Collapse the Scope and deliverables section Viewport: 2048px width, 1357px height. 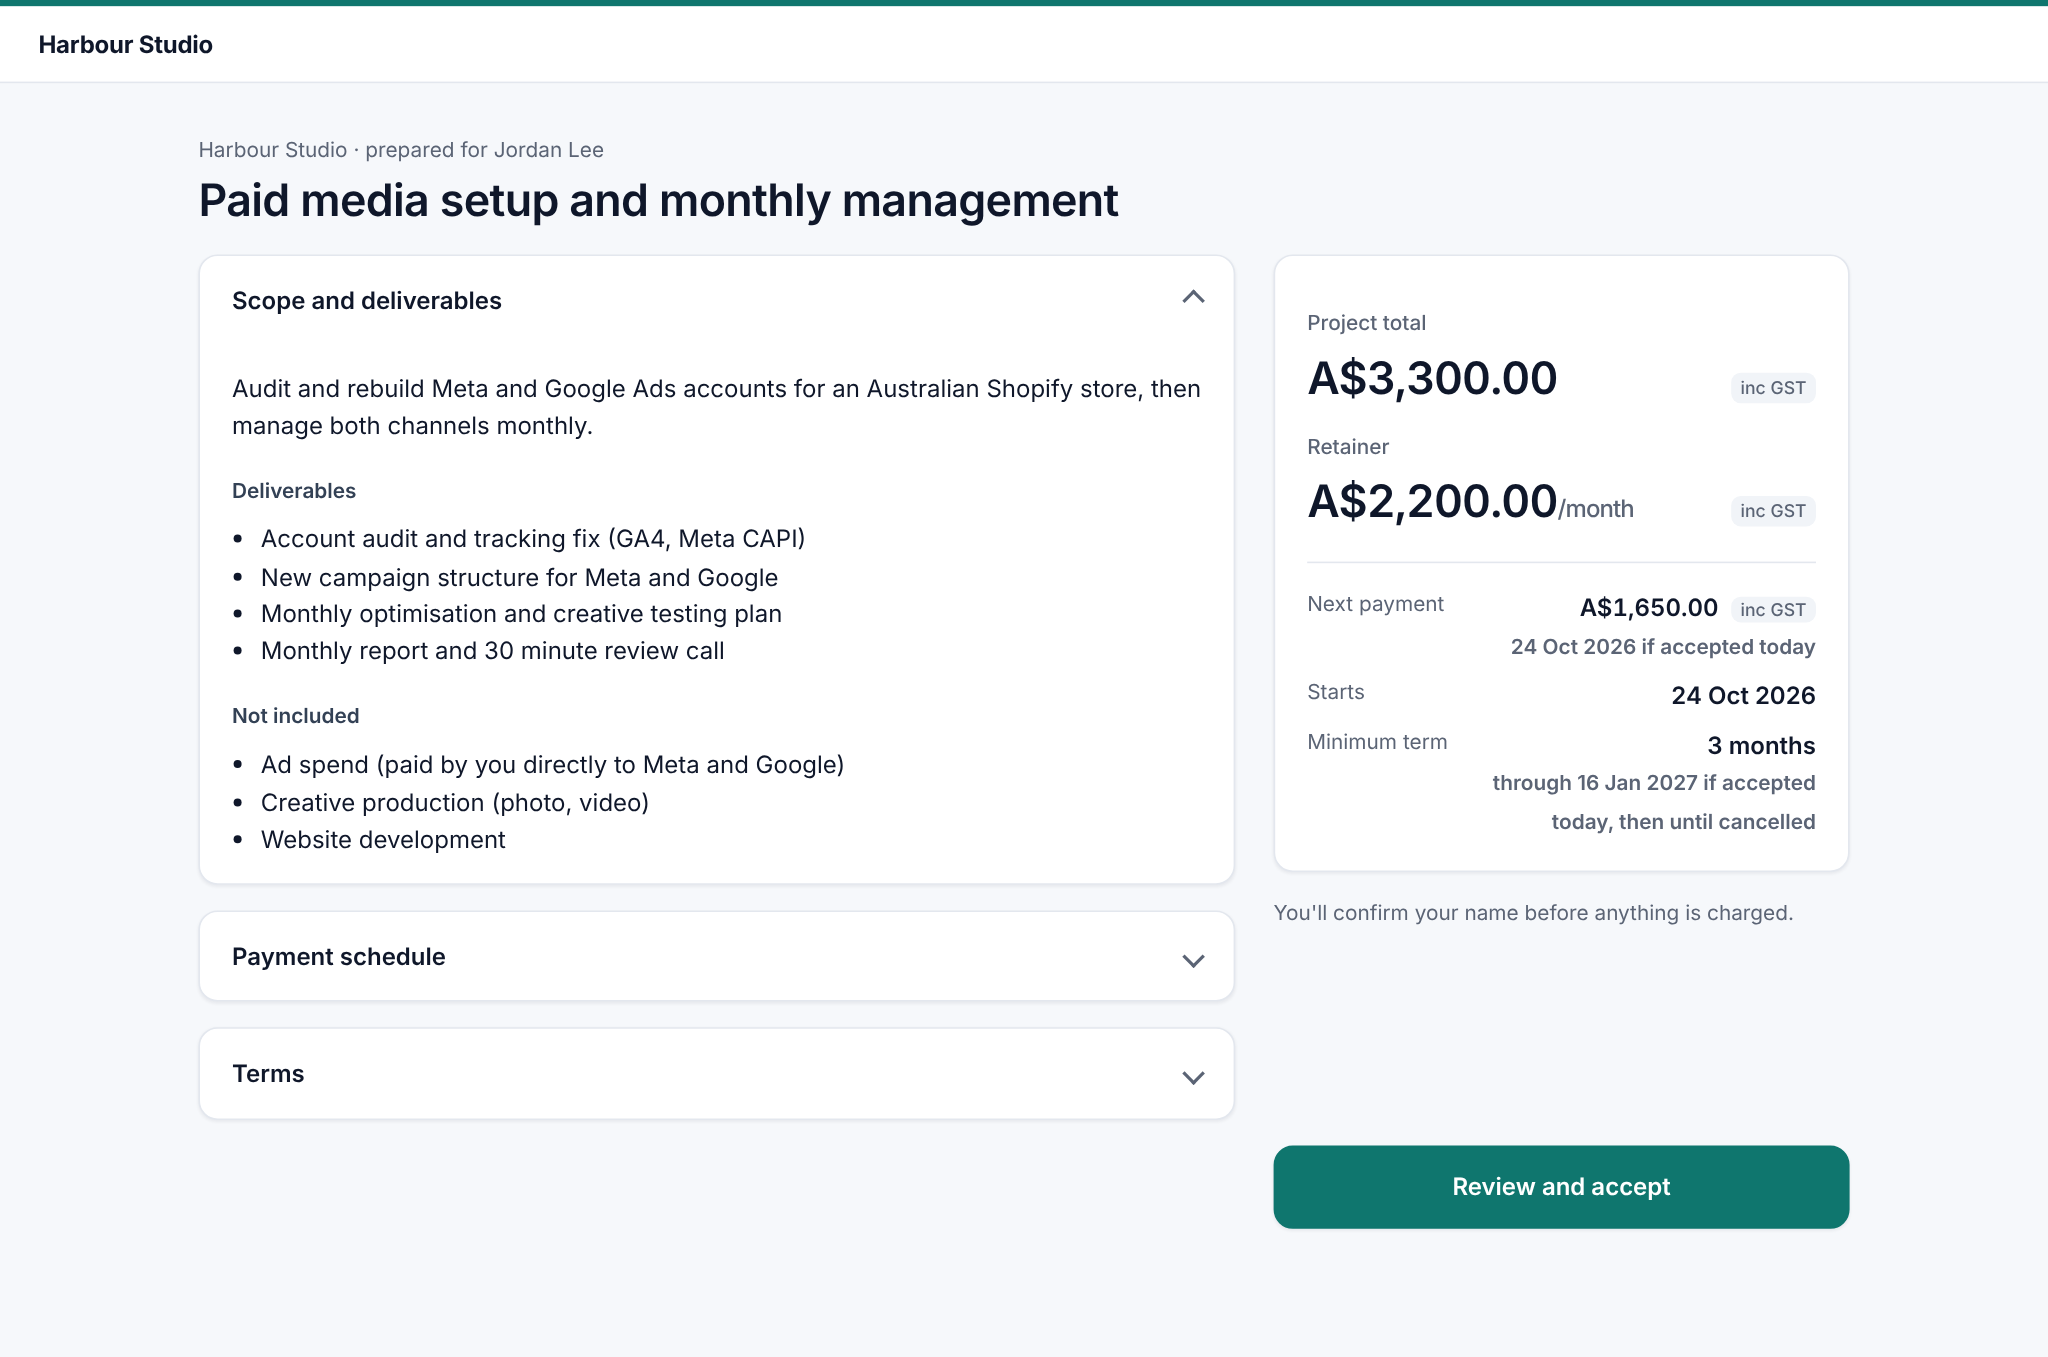point(716,300)
